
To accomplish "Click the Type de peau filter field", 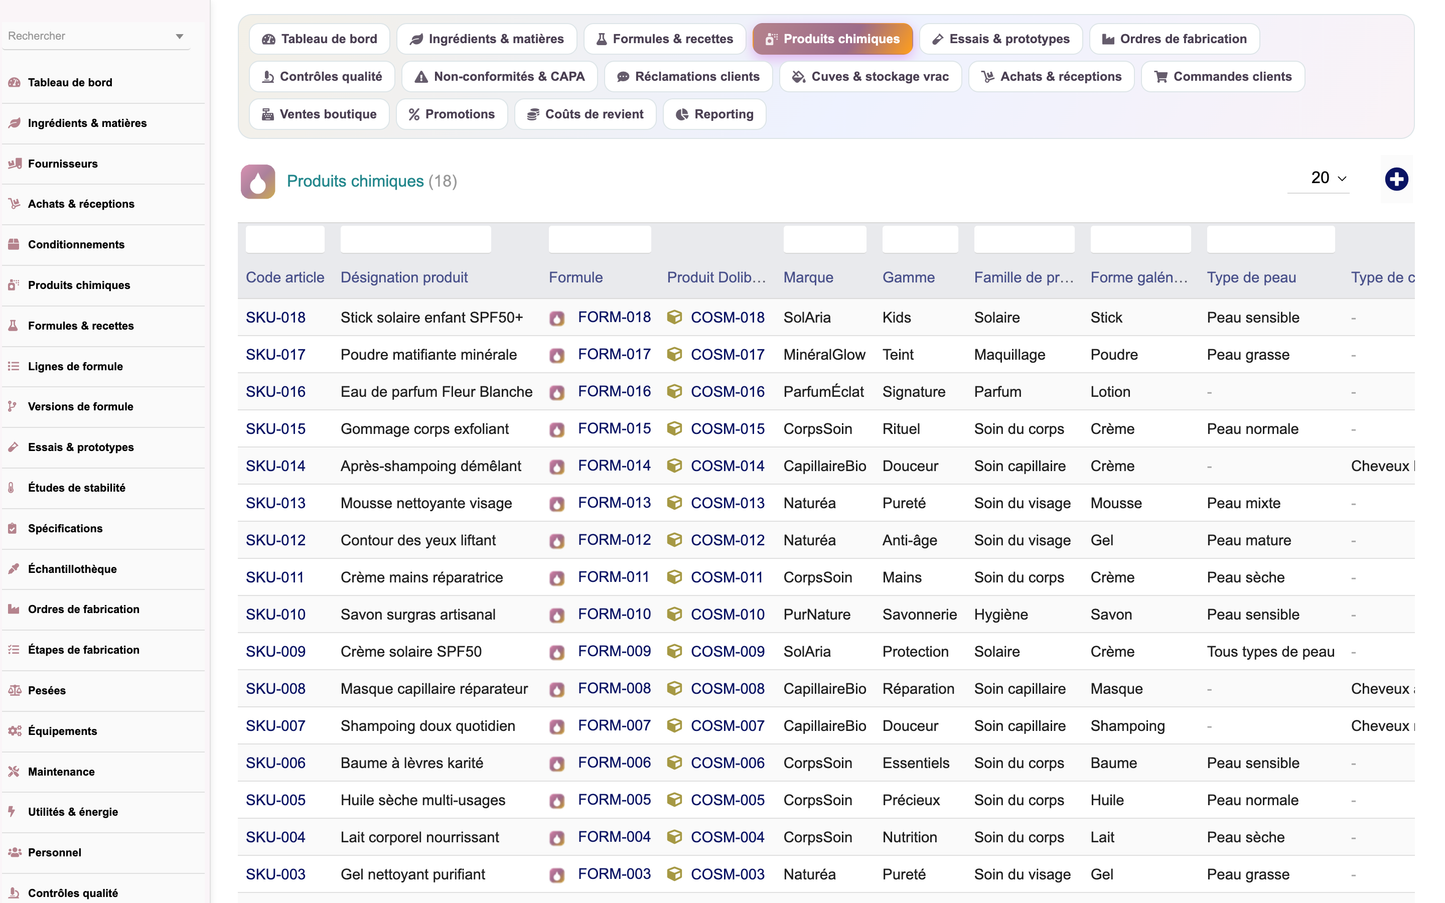I will (x=1271, y=239).
